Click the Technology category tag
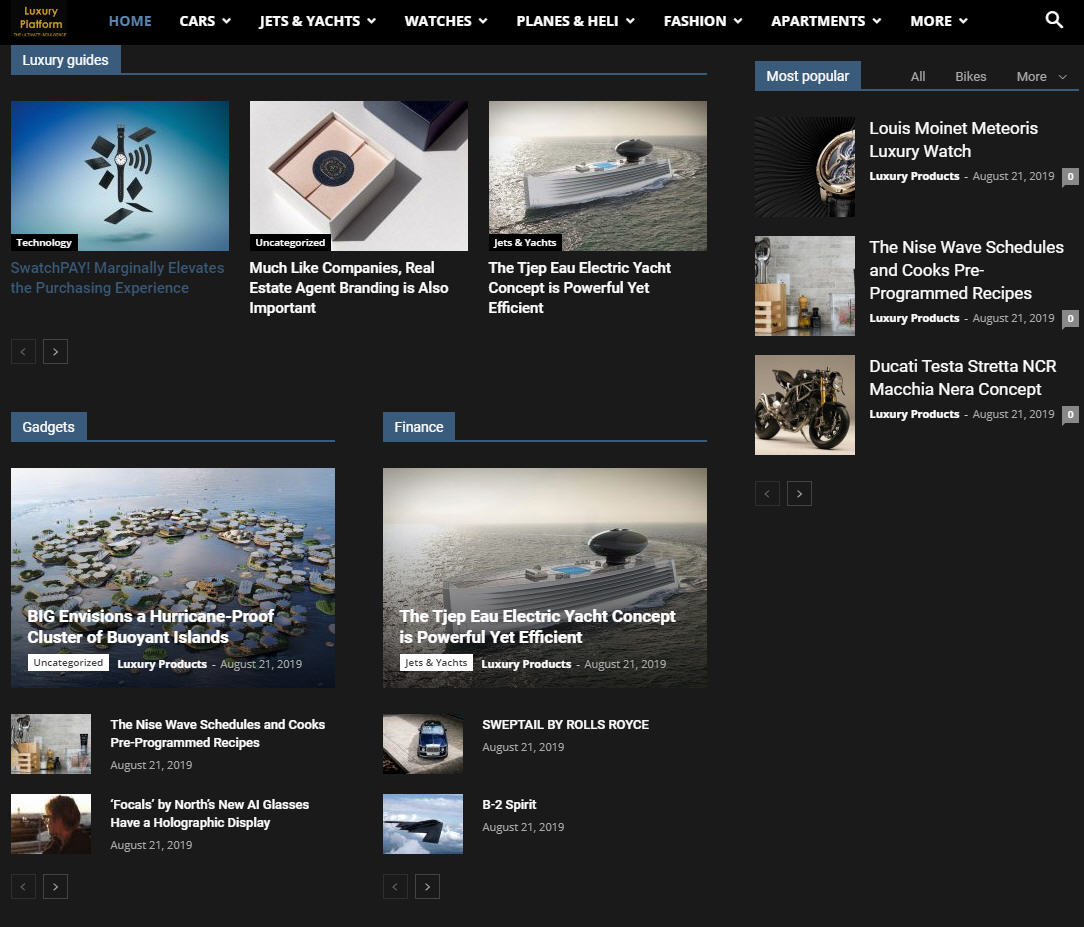The width and height of the screenshot is (1084, 927). 44,242
